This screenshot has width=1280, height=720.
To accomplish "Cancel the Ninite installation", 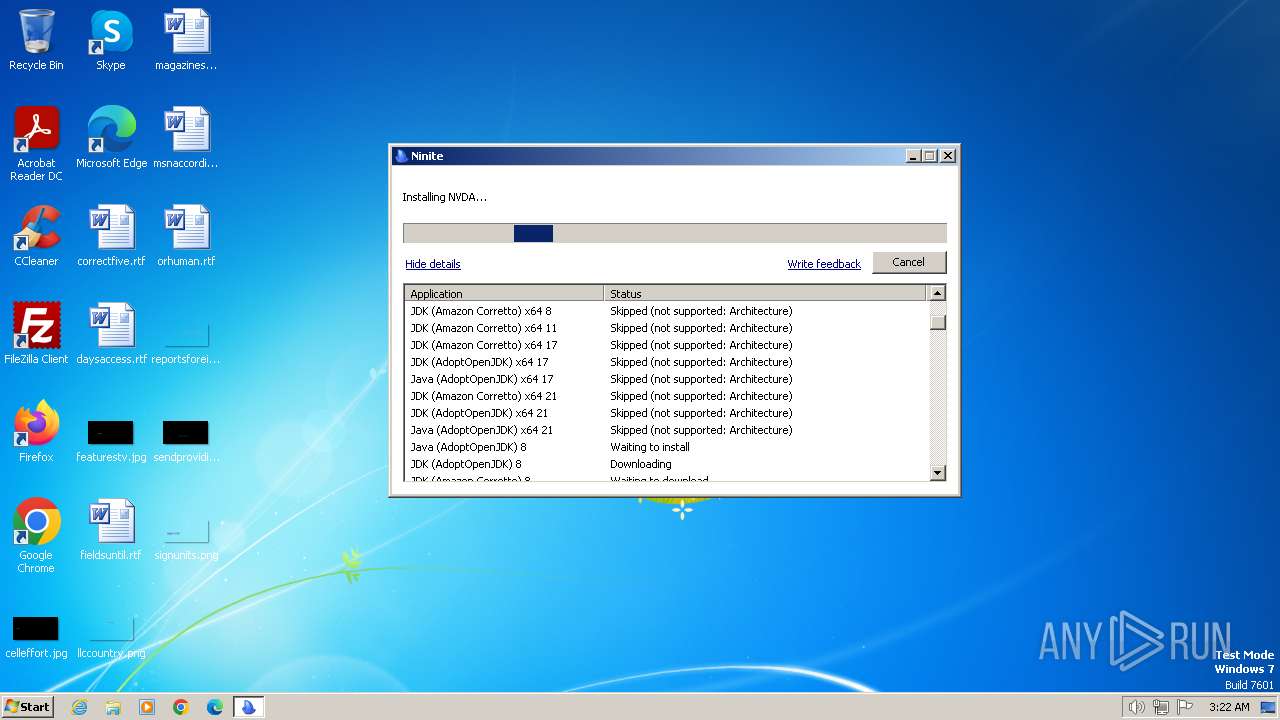I will (x=908, y=262).
